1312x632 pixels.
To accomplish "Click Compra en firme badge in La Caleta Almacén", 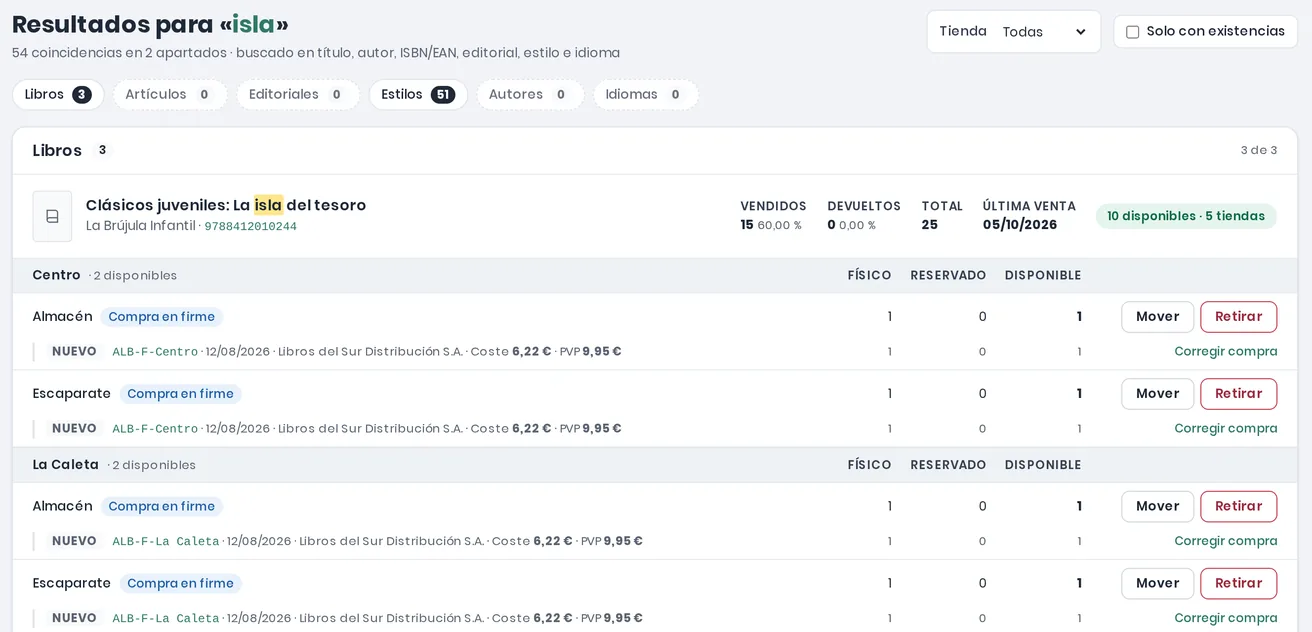I will pos(161,506).
